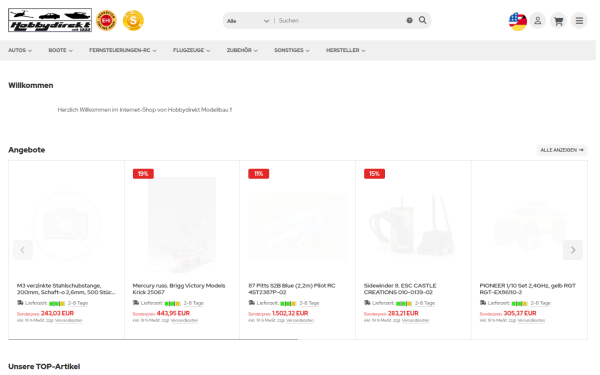This screenshot has width=600, height=375.
Task: Click 2-8 Tage delivery link for Sidewinder ESC
Action: coord(425,303)
